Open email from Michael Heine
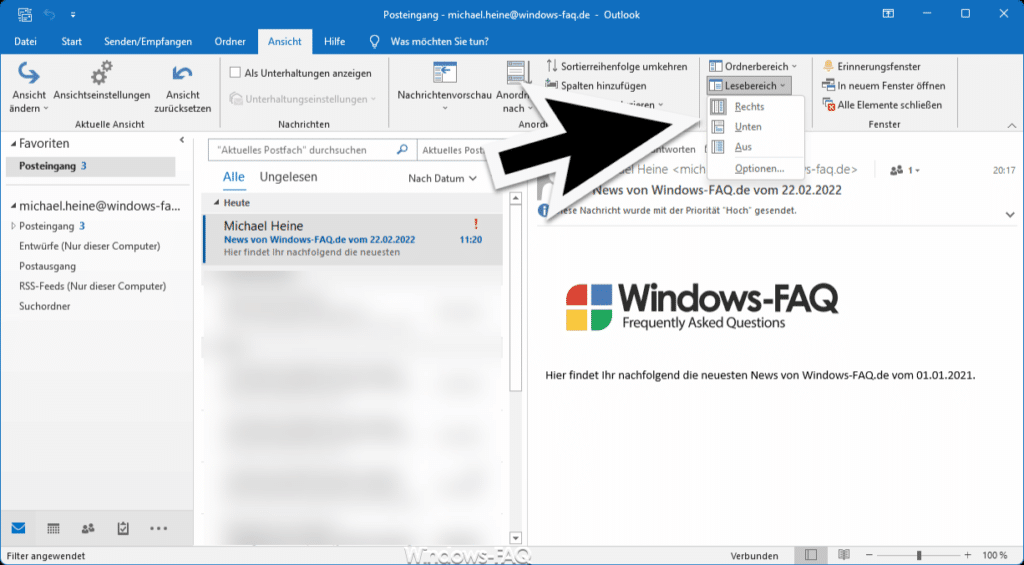This screenshot has height=565, width=1024. click(353, 239)
